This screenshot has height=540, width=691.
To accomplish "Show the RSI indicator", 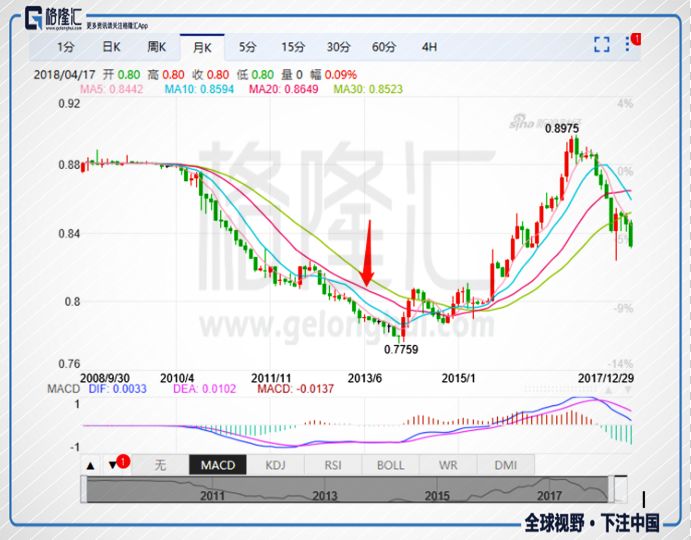I will [x=332, y=465].
